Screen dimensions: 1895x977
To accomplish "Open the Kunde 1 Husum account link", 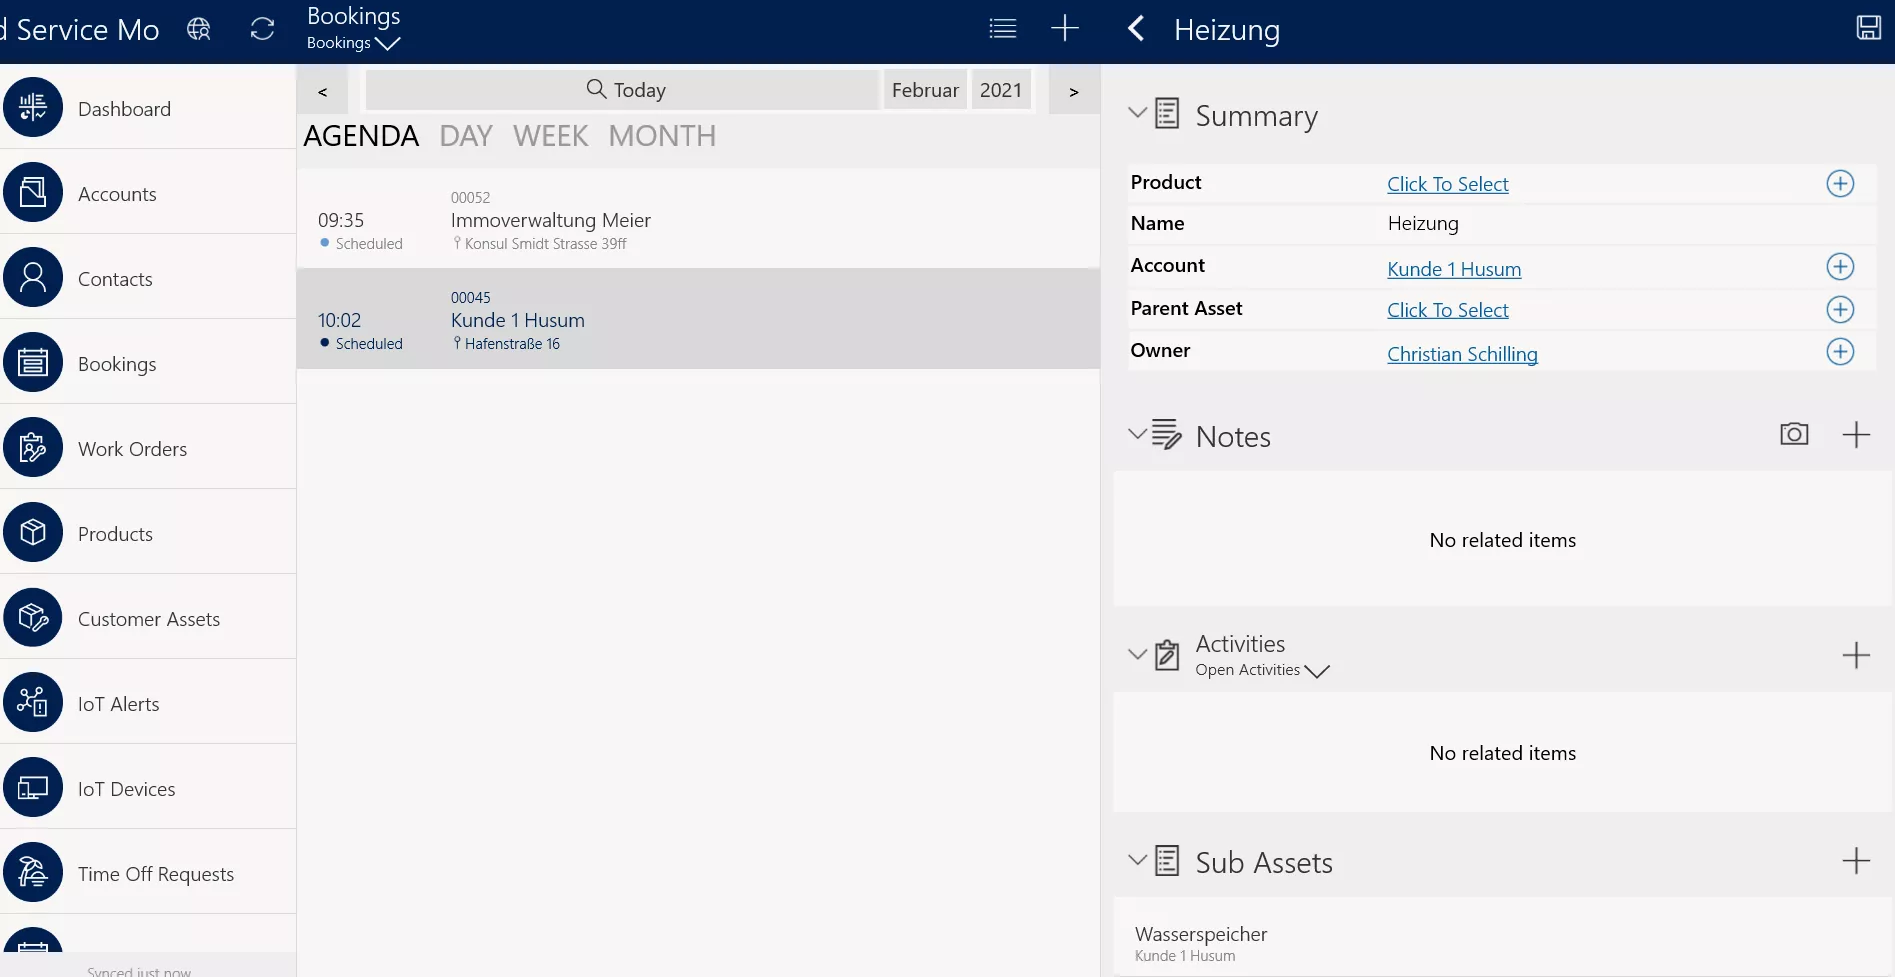I will 1454,269.
